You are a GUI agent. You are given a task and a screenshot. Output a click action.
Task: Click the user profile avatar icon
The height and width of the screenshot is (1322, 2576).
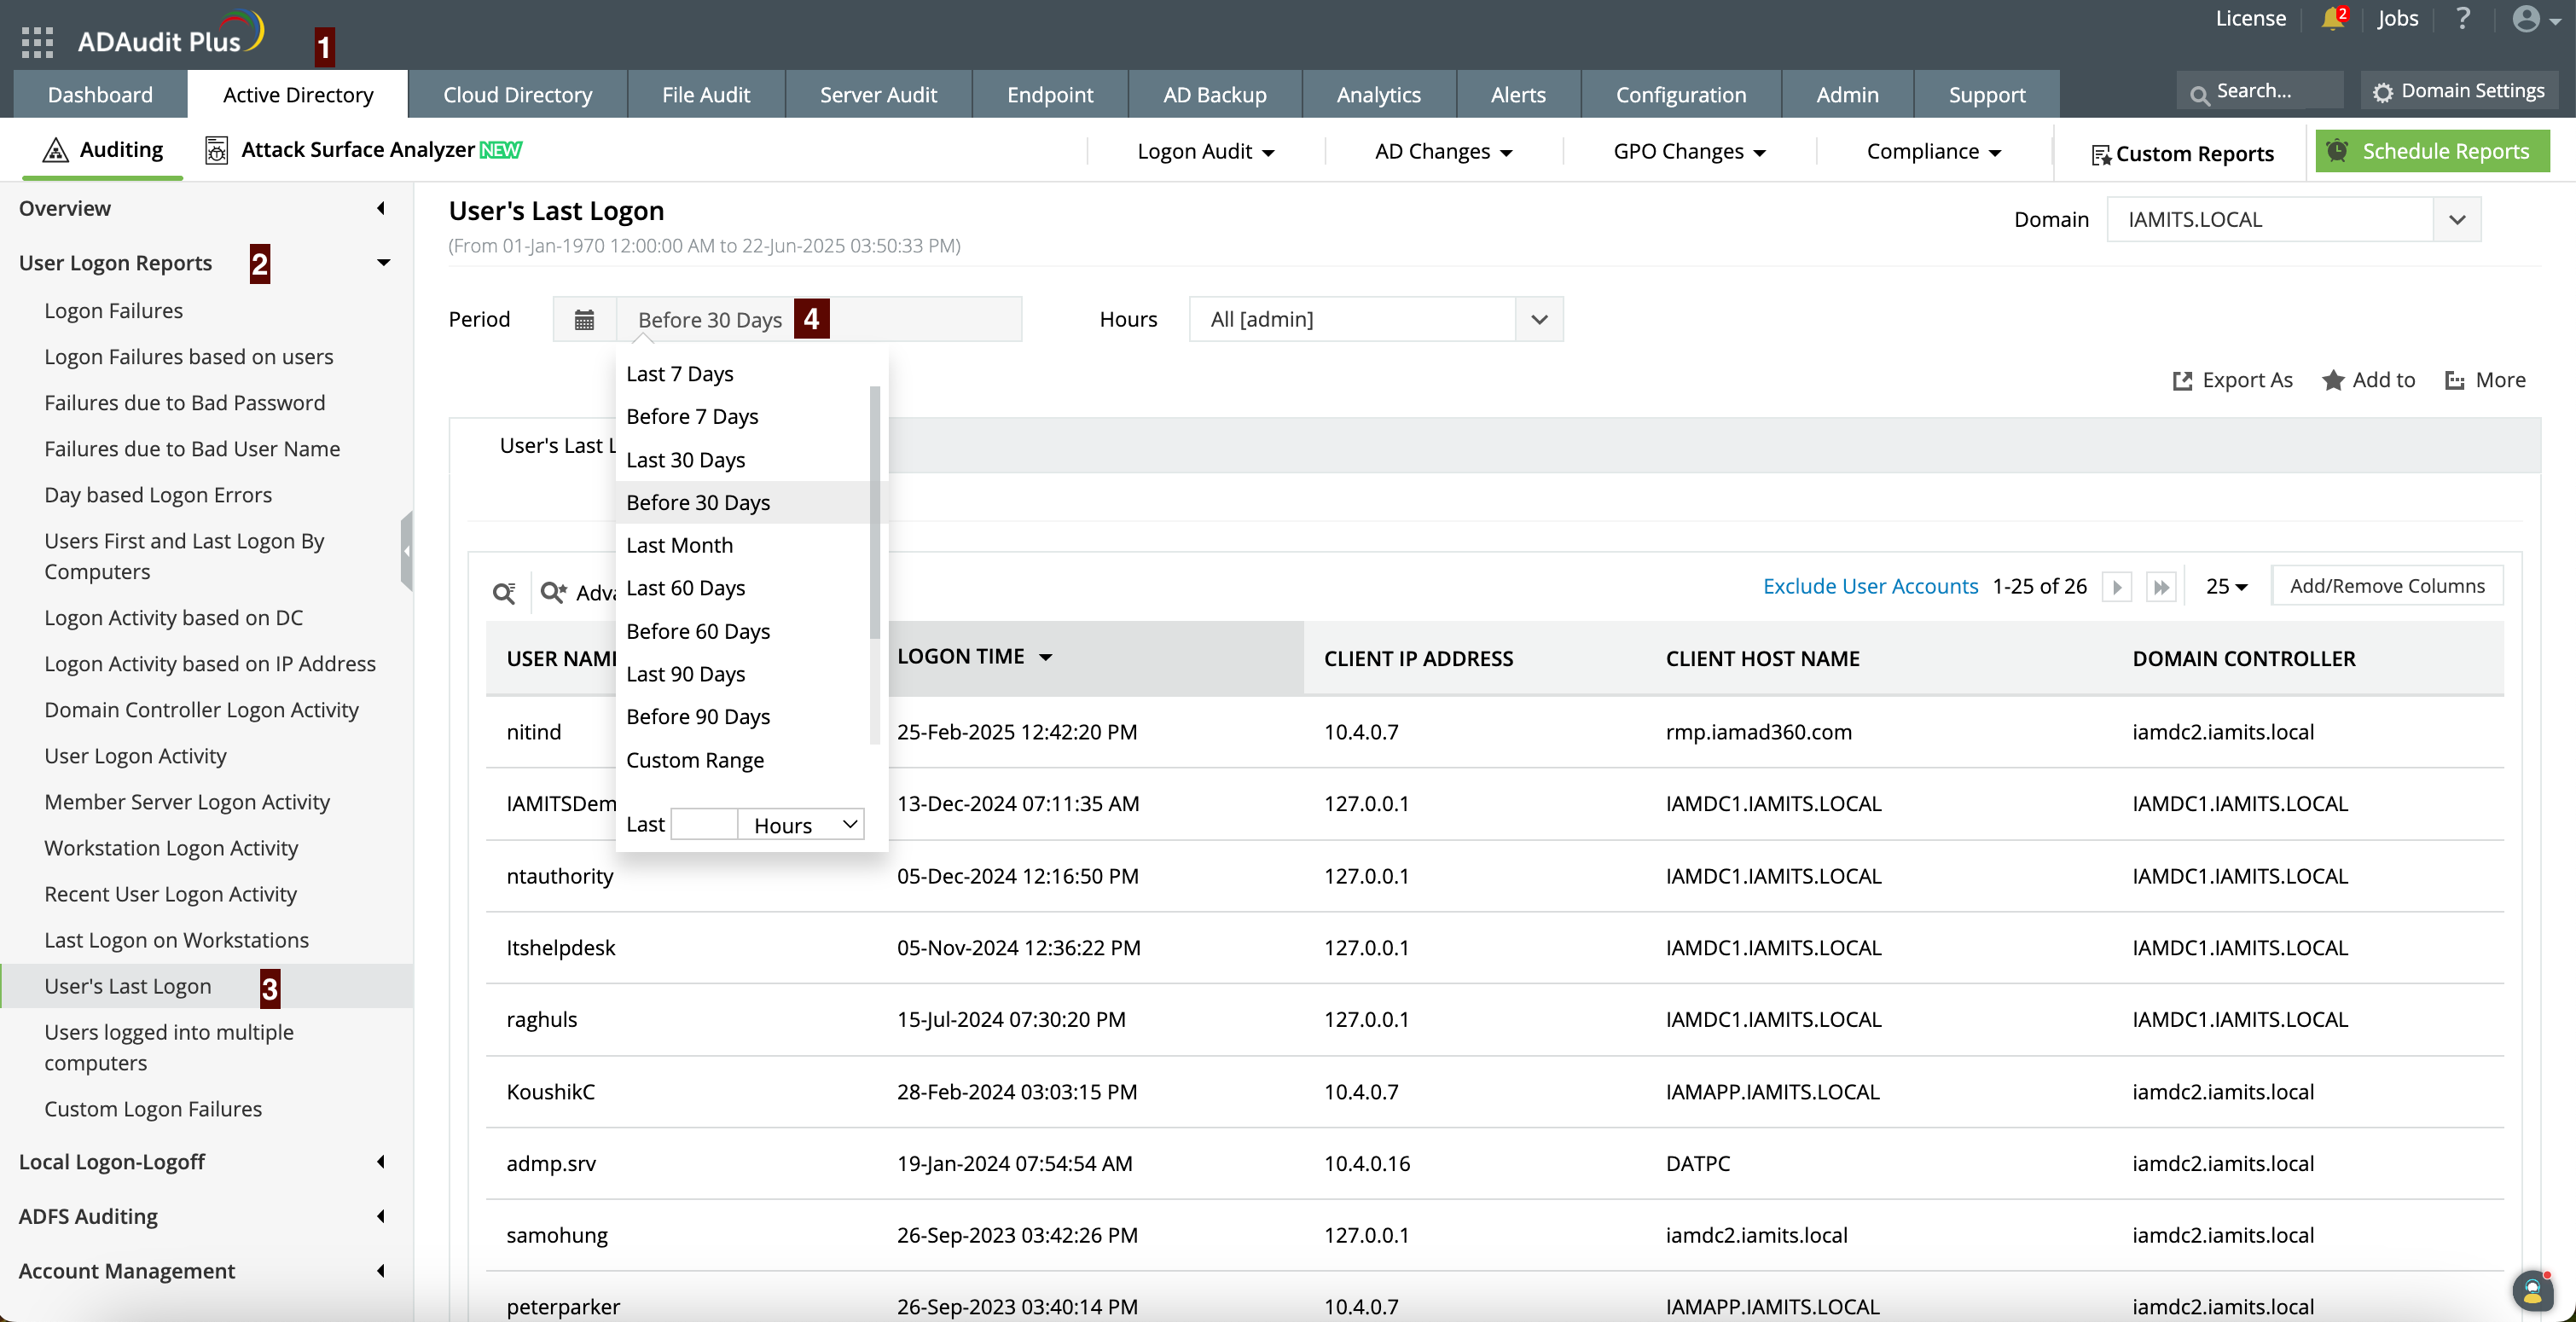2526,19
